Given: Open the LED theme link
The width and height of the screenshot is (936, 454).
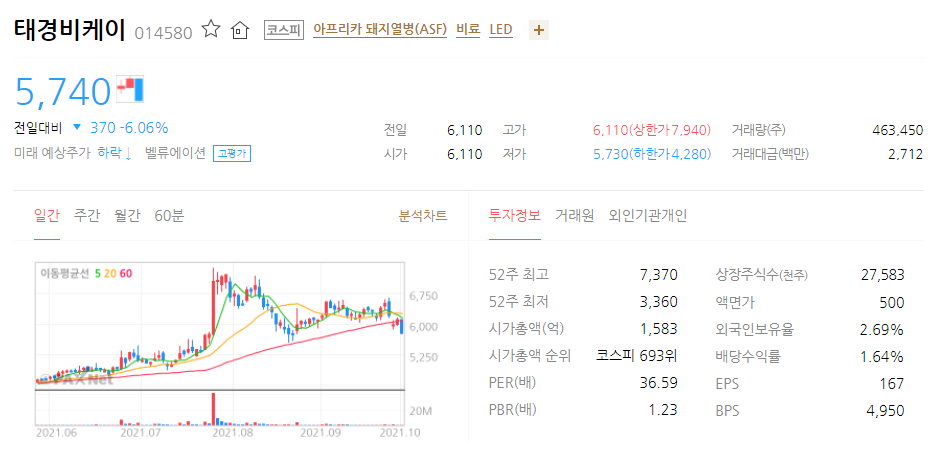Looking at the screenshot, I should 501,29.
